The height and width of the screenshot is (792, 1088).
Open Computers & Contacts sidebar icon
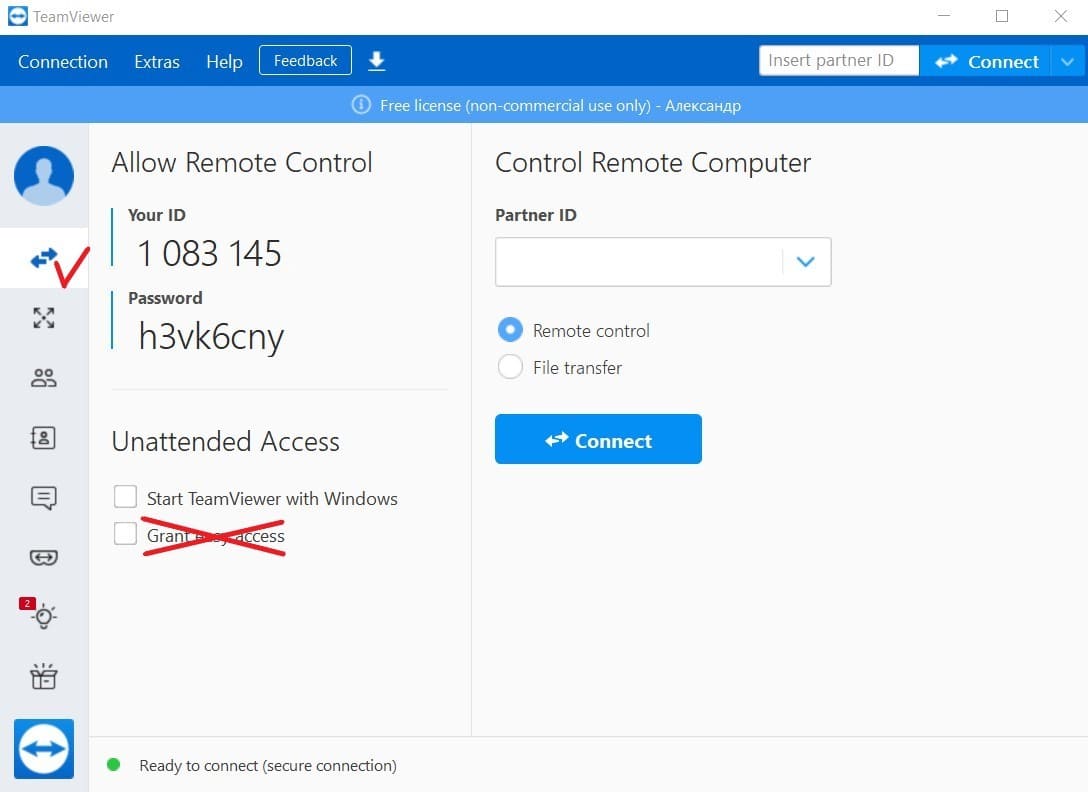click(44, 437)
